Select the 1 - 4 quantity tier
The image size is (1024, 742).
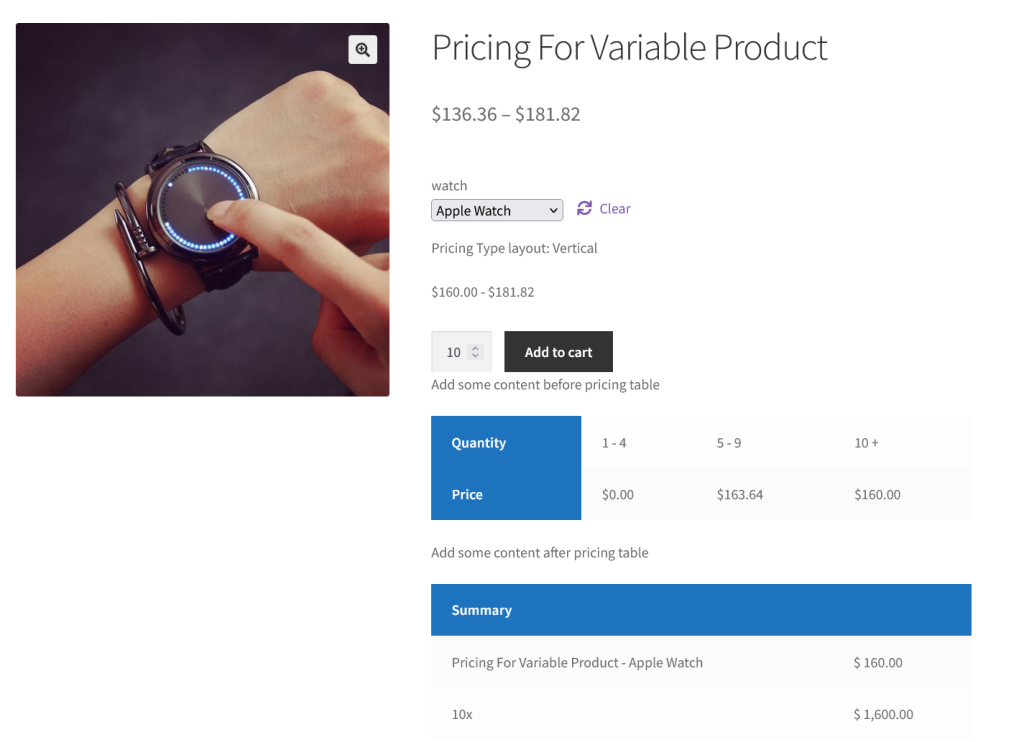tap(614, 443)
